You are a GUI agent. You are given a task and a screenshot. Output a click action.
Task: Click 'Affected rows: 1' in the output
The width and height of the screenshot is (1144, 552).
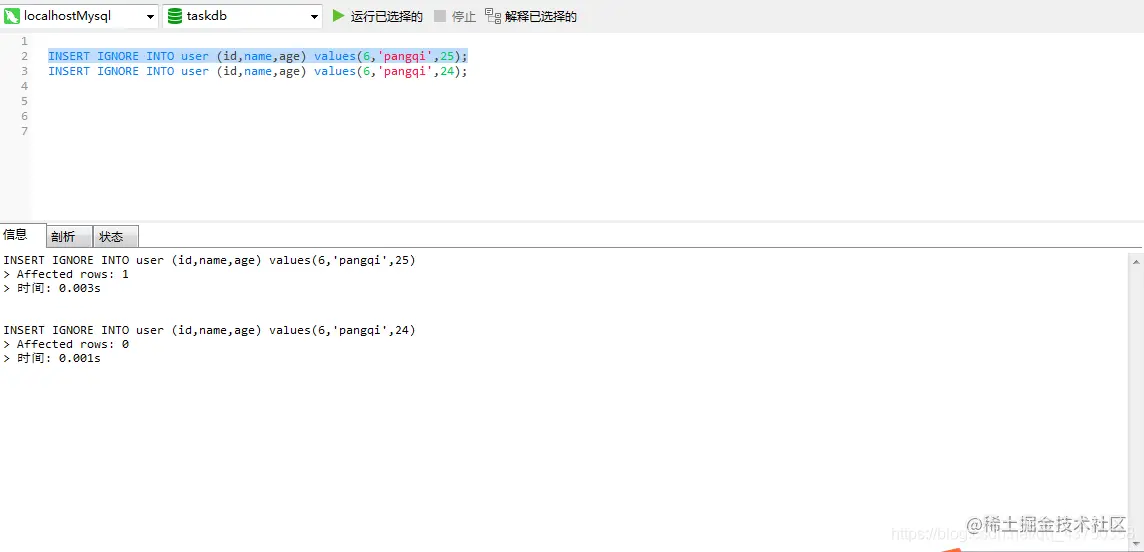72,274
